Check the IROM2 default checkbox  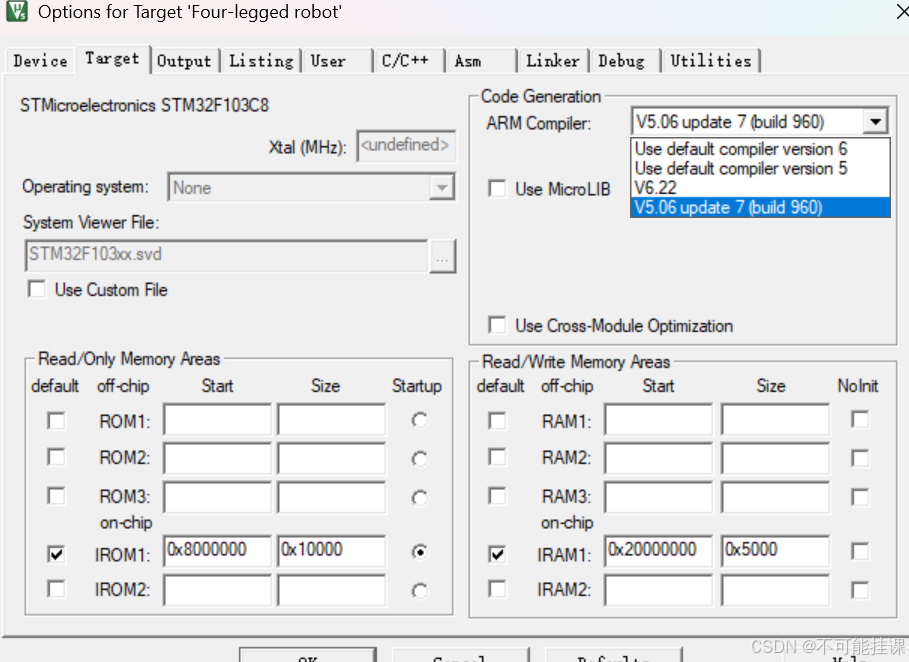(56, 589)
